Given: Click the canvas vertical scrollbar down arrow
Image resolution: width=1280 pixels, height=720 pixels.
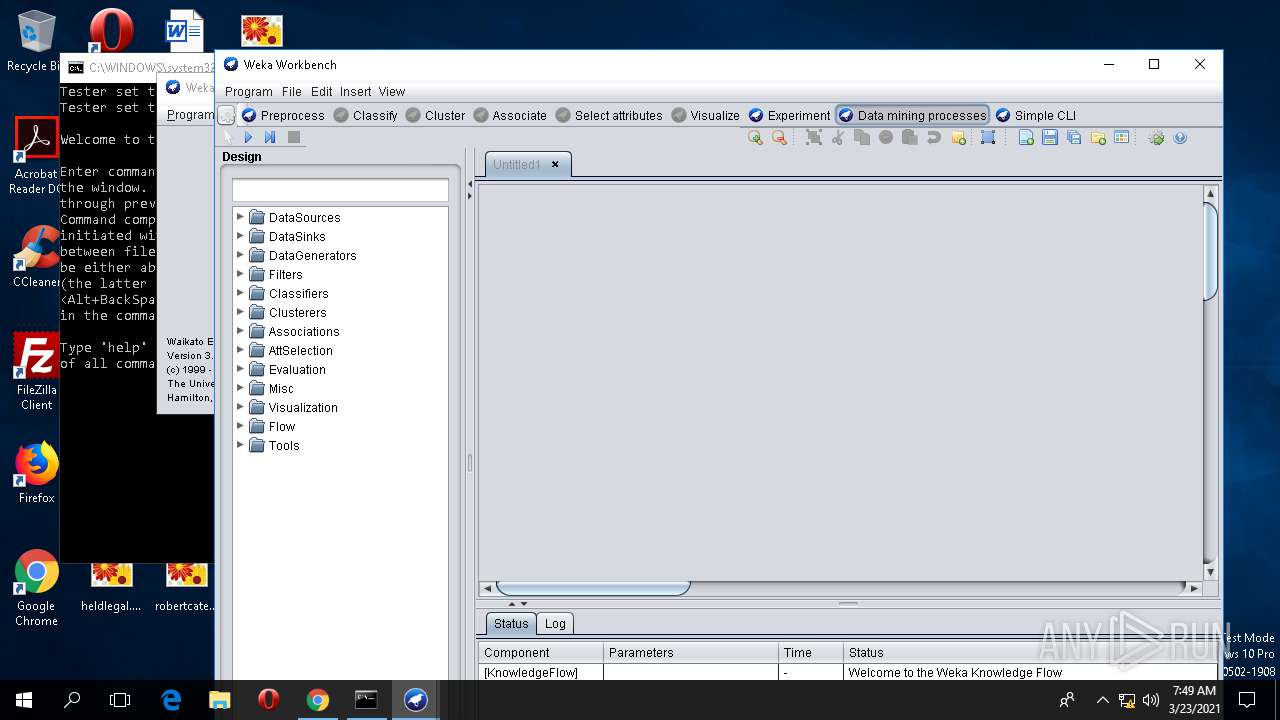Looking at the screenshot, I should [1210, 572].
